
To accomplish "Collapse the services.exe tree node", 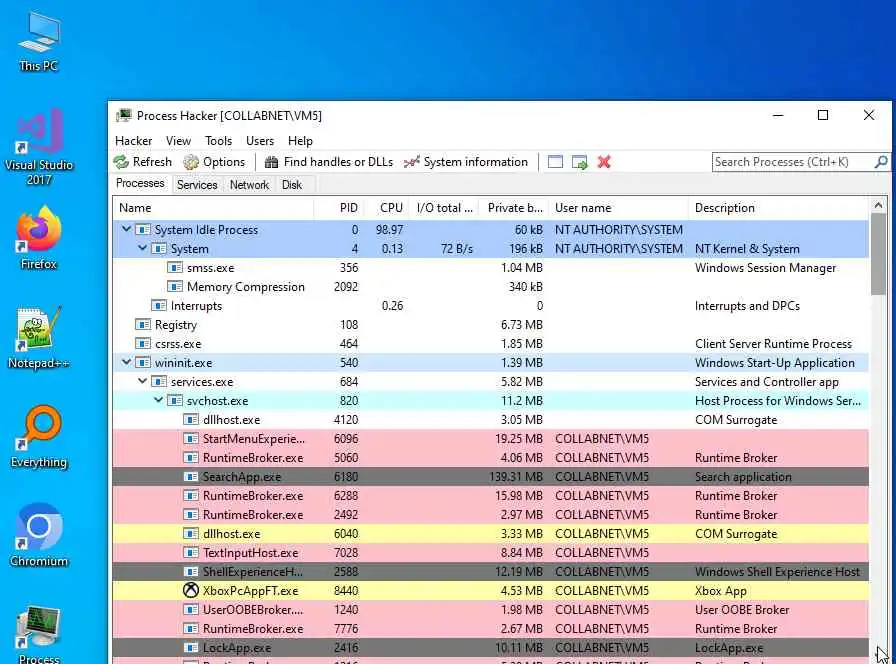I will pos(143,381).
